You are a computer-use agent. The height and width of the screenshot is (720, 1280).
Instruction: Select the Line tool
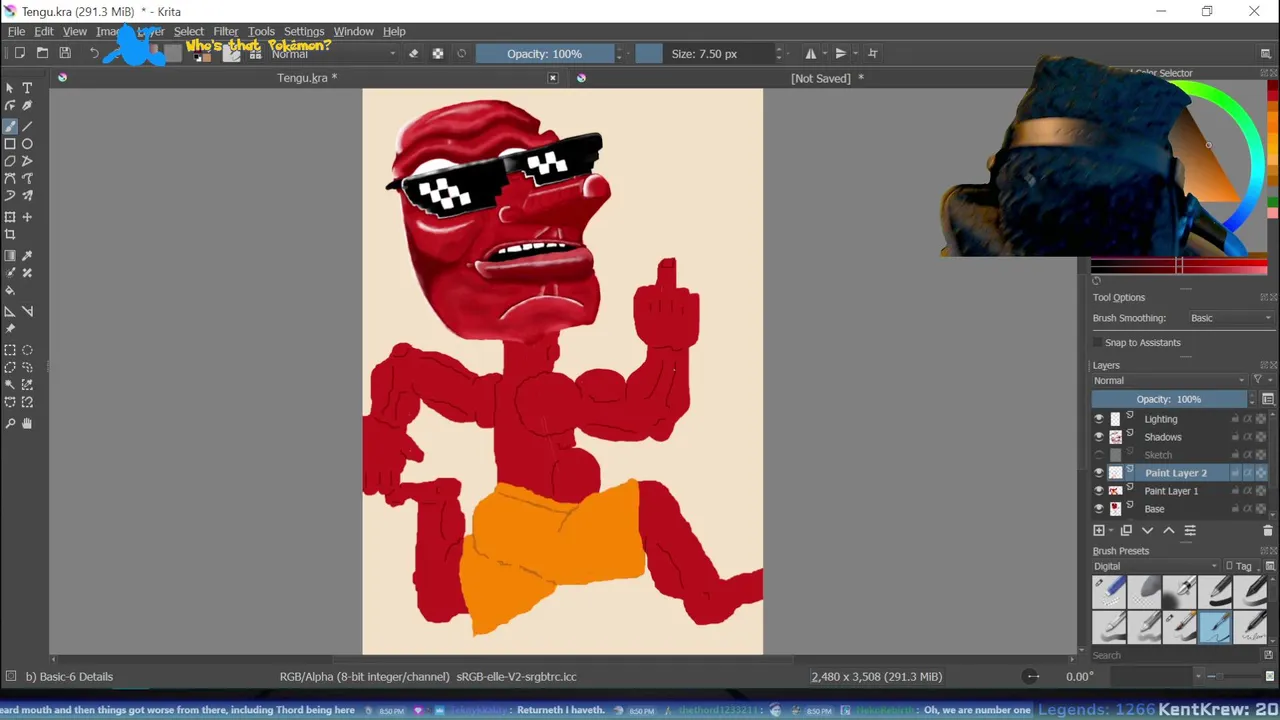(27, 126)
